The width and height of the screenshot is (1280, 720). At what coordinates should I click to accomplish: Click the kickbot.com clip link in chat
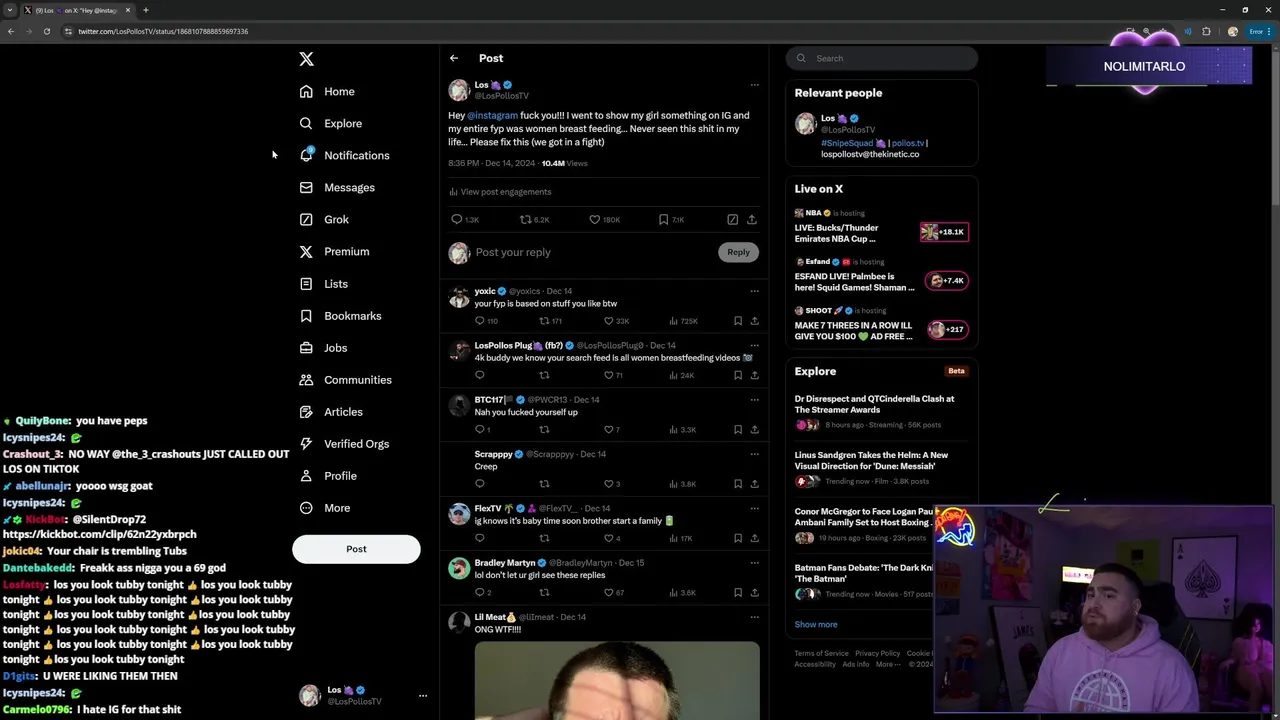click(x=100, y=534)
